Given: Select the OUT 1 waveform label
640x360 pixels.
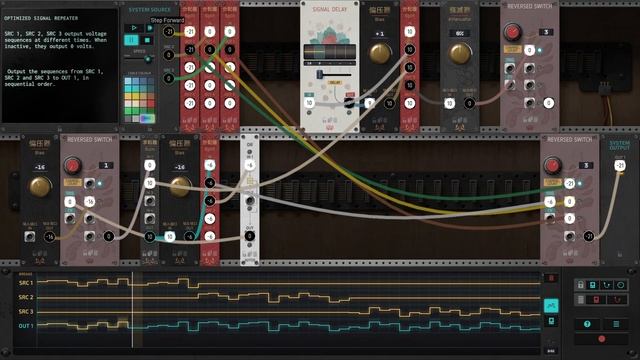Looking at the screenshot, I should click(26, 326).
